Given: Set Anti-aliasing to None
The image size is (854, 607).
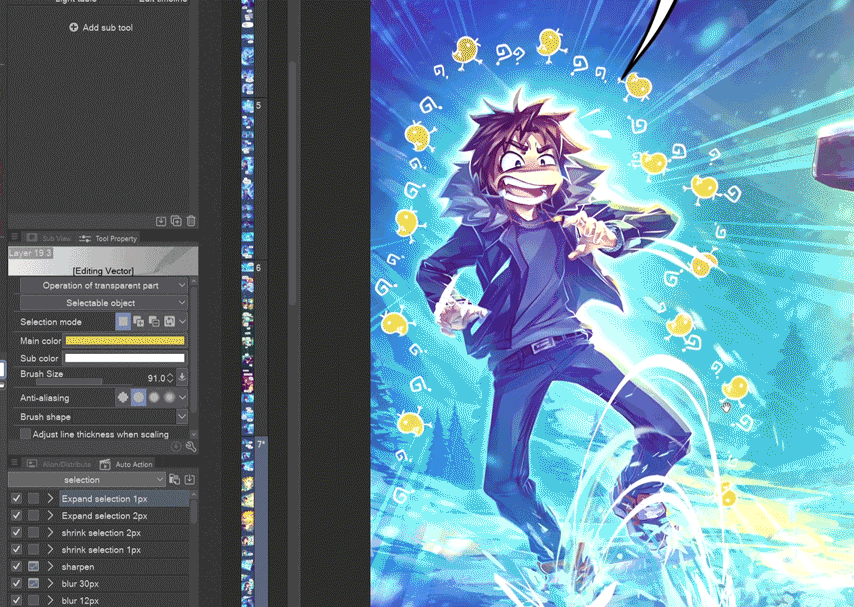Looking at the screenshot, I should click(123, 398).
